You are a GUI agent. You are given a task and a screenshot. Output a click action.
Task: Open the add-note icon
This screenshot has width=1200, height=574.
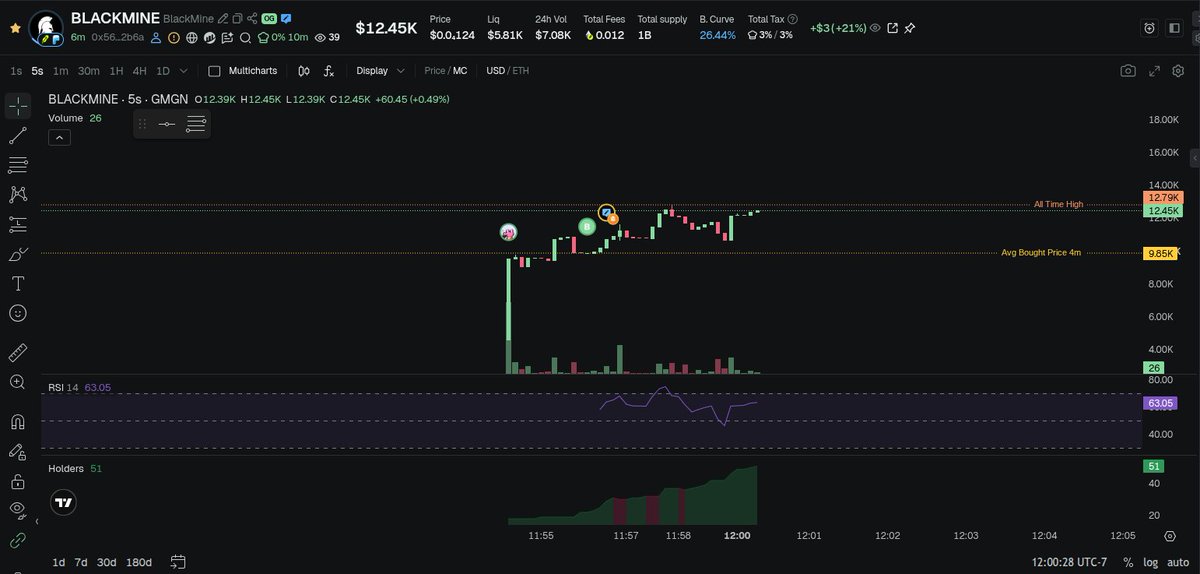pos(228,37)
